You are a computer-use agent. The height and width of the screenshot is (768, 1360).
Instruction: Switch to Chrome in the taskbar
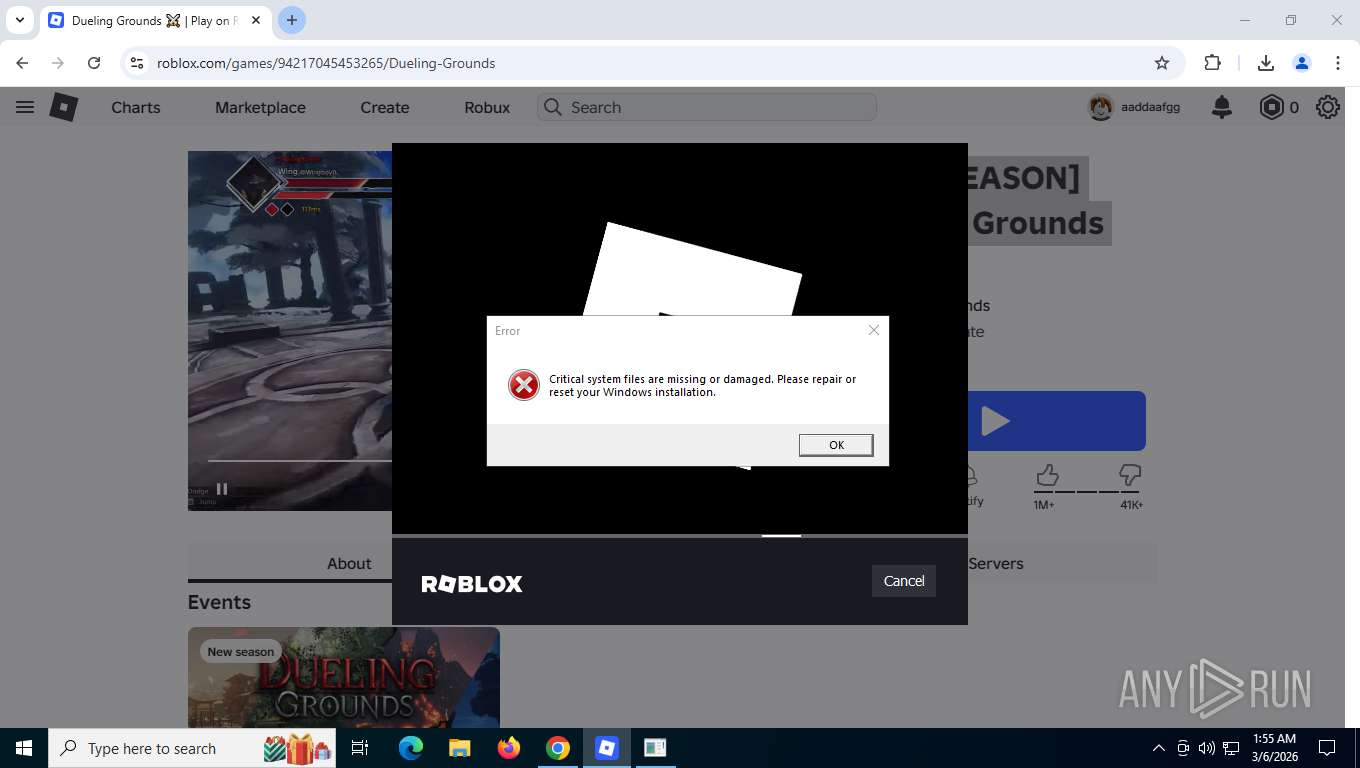pos(558,748)
